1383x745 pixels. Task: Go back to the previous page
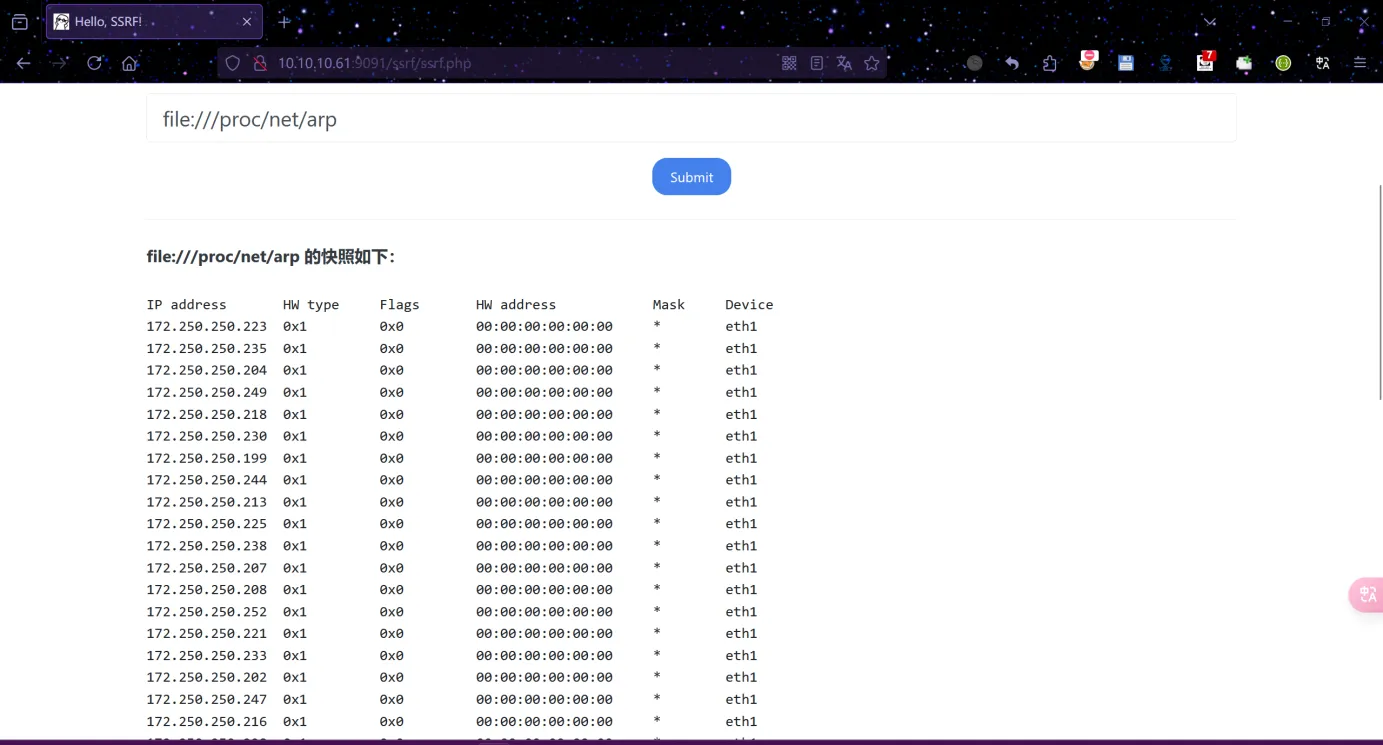pyautogui.click(x=23, y=63)
